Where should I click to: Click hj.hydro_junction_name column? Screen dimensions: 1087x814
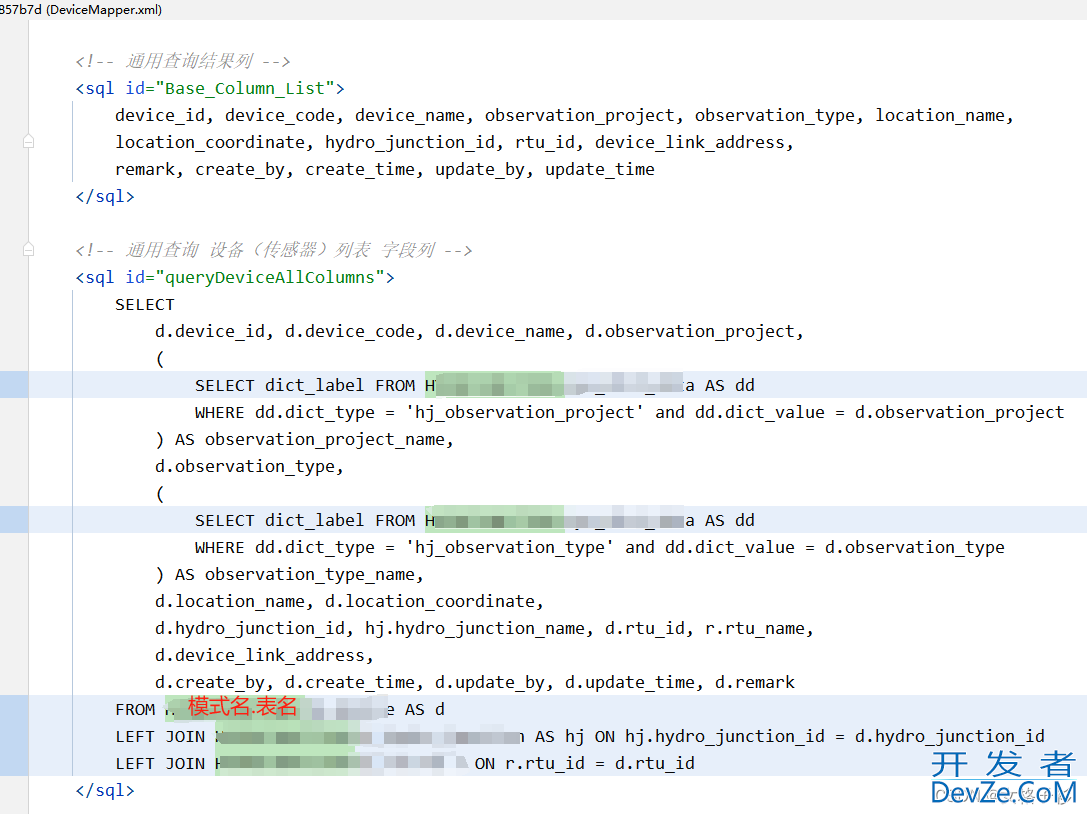coord(475,628)
